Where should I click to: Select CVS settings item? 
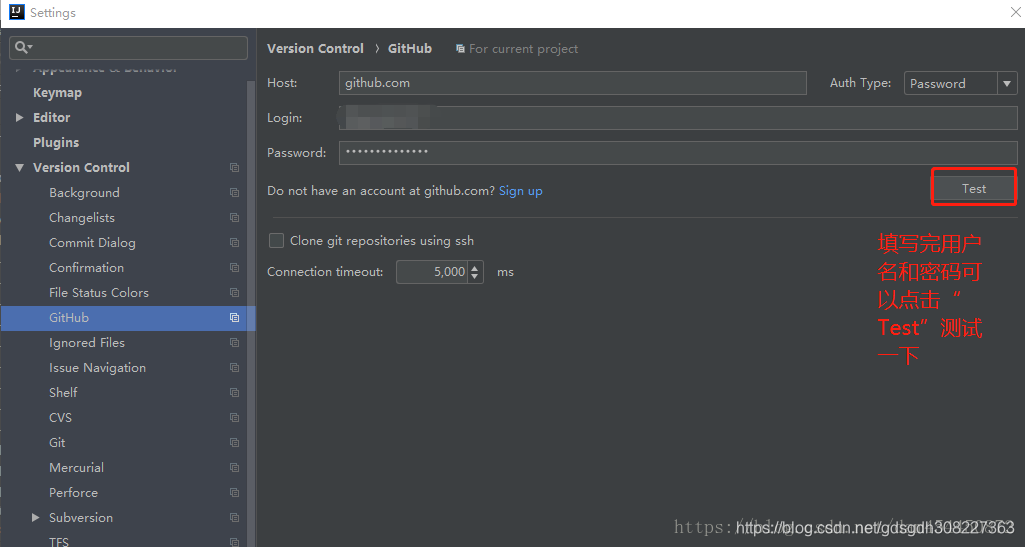click(61, 418)
